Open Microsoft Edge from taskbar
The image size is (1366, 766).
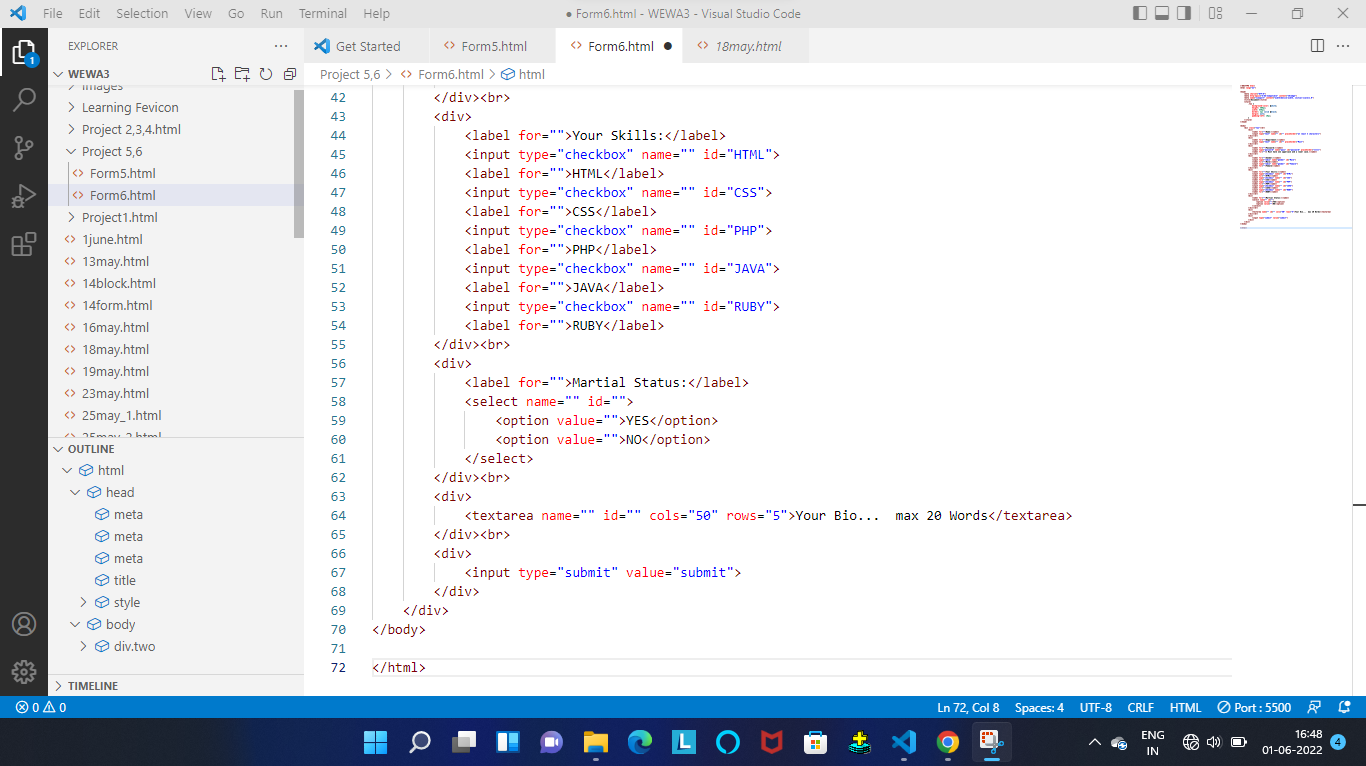pos(639,742)
